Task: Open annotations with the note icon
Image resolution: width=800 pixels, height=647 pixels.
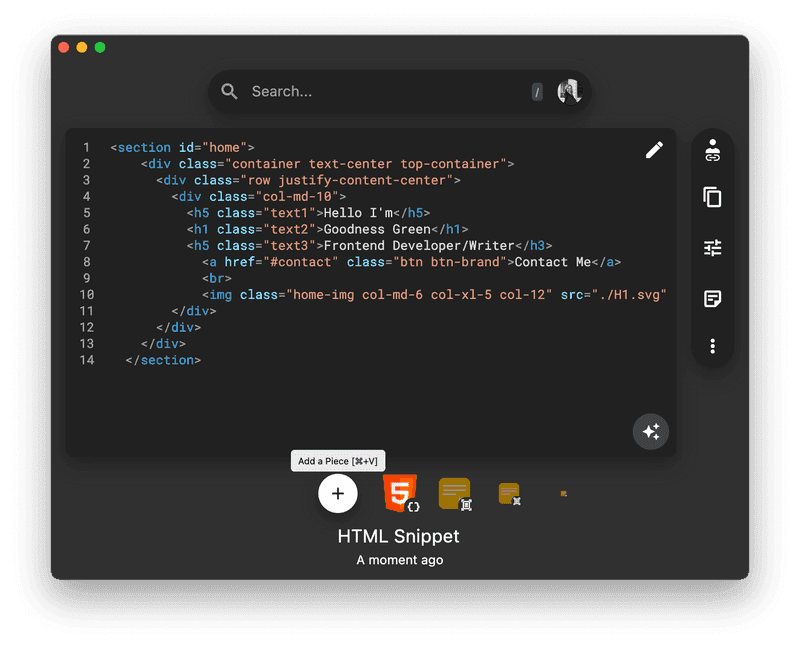Action: tap(712, 298)
